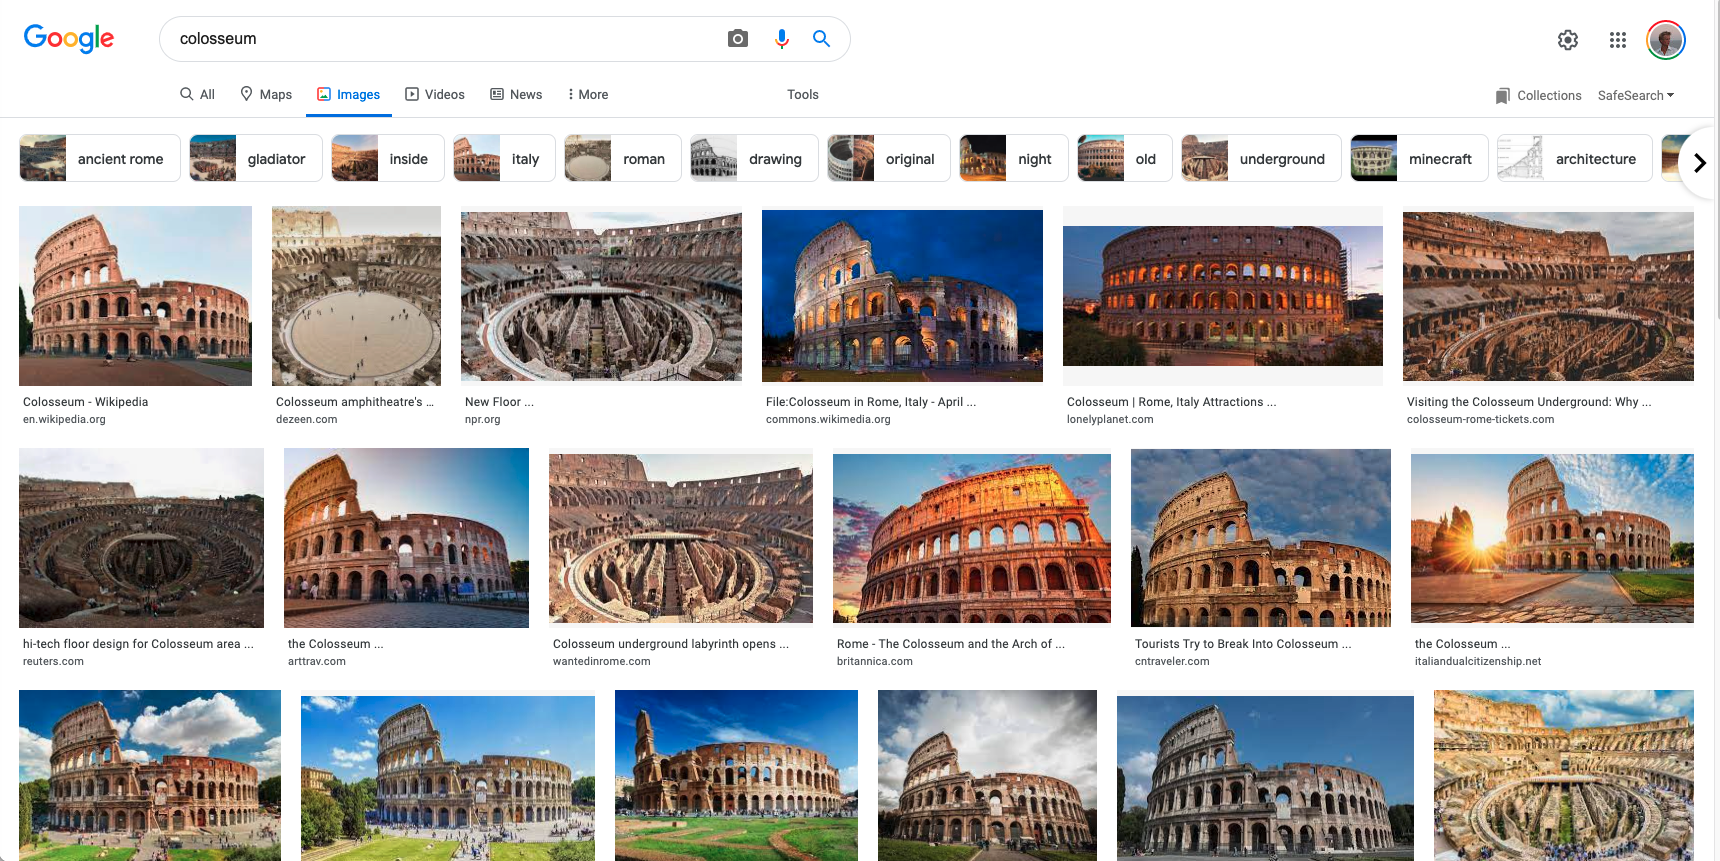
Task: Open the Colosseum - Wikipedia image thumbnail
Action: (x=135, y=296)
